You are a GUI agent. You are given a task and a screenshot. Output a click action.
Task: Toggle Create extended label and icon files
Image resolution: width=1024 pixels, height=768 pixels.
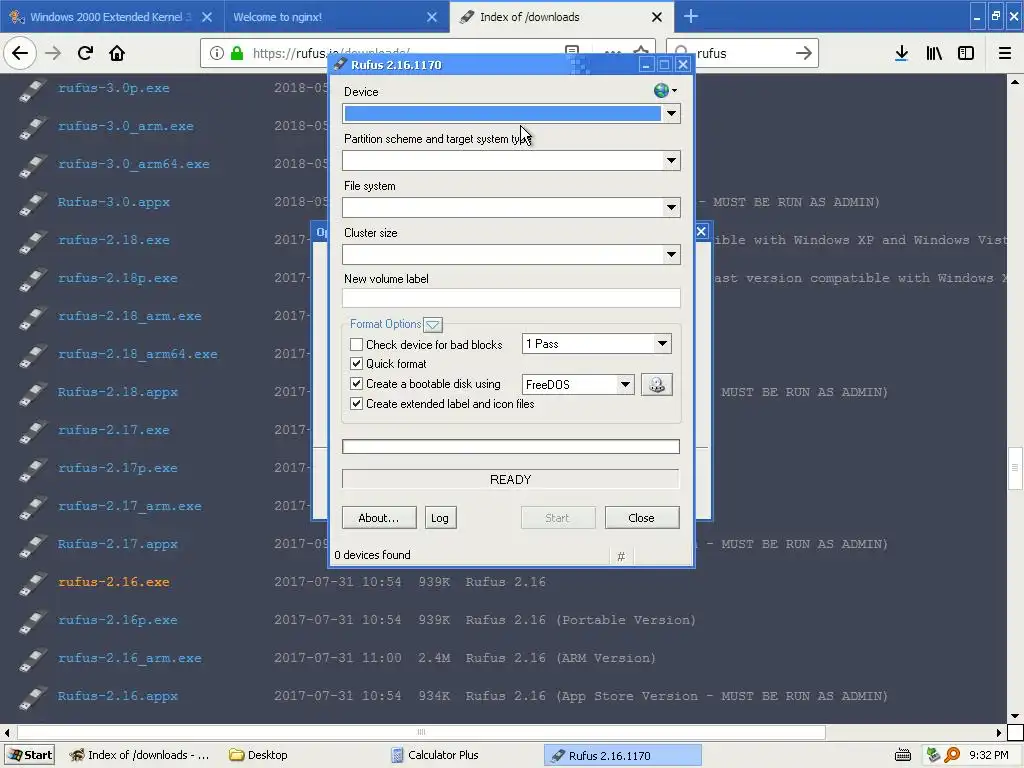click(357, 404)
